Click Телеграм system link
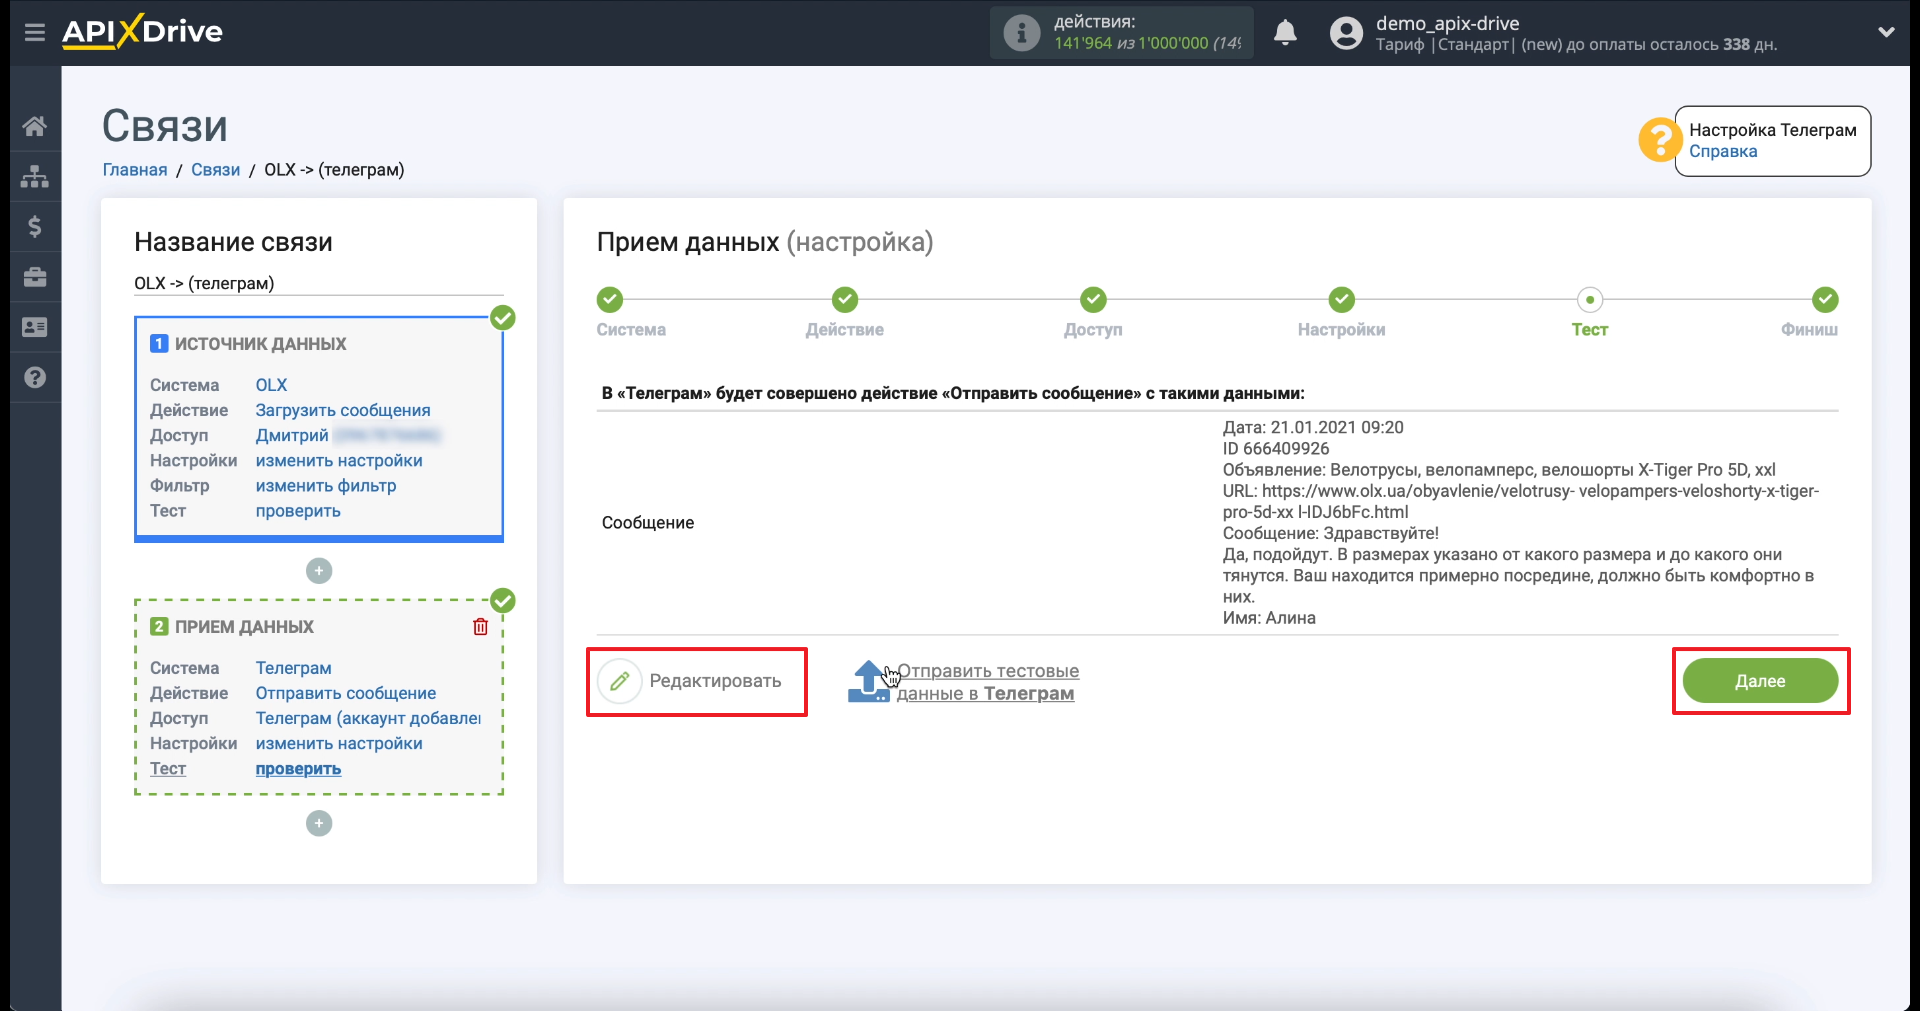 pyautogui.click(x=293, y=668)
